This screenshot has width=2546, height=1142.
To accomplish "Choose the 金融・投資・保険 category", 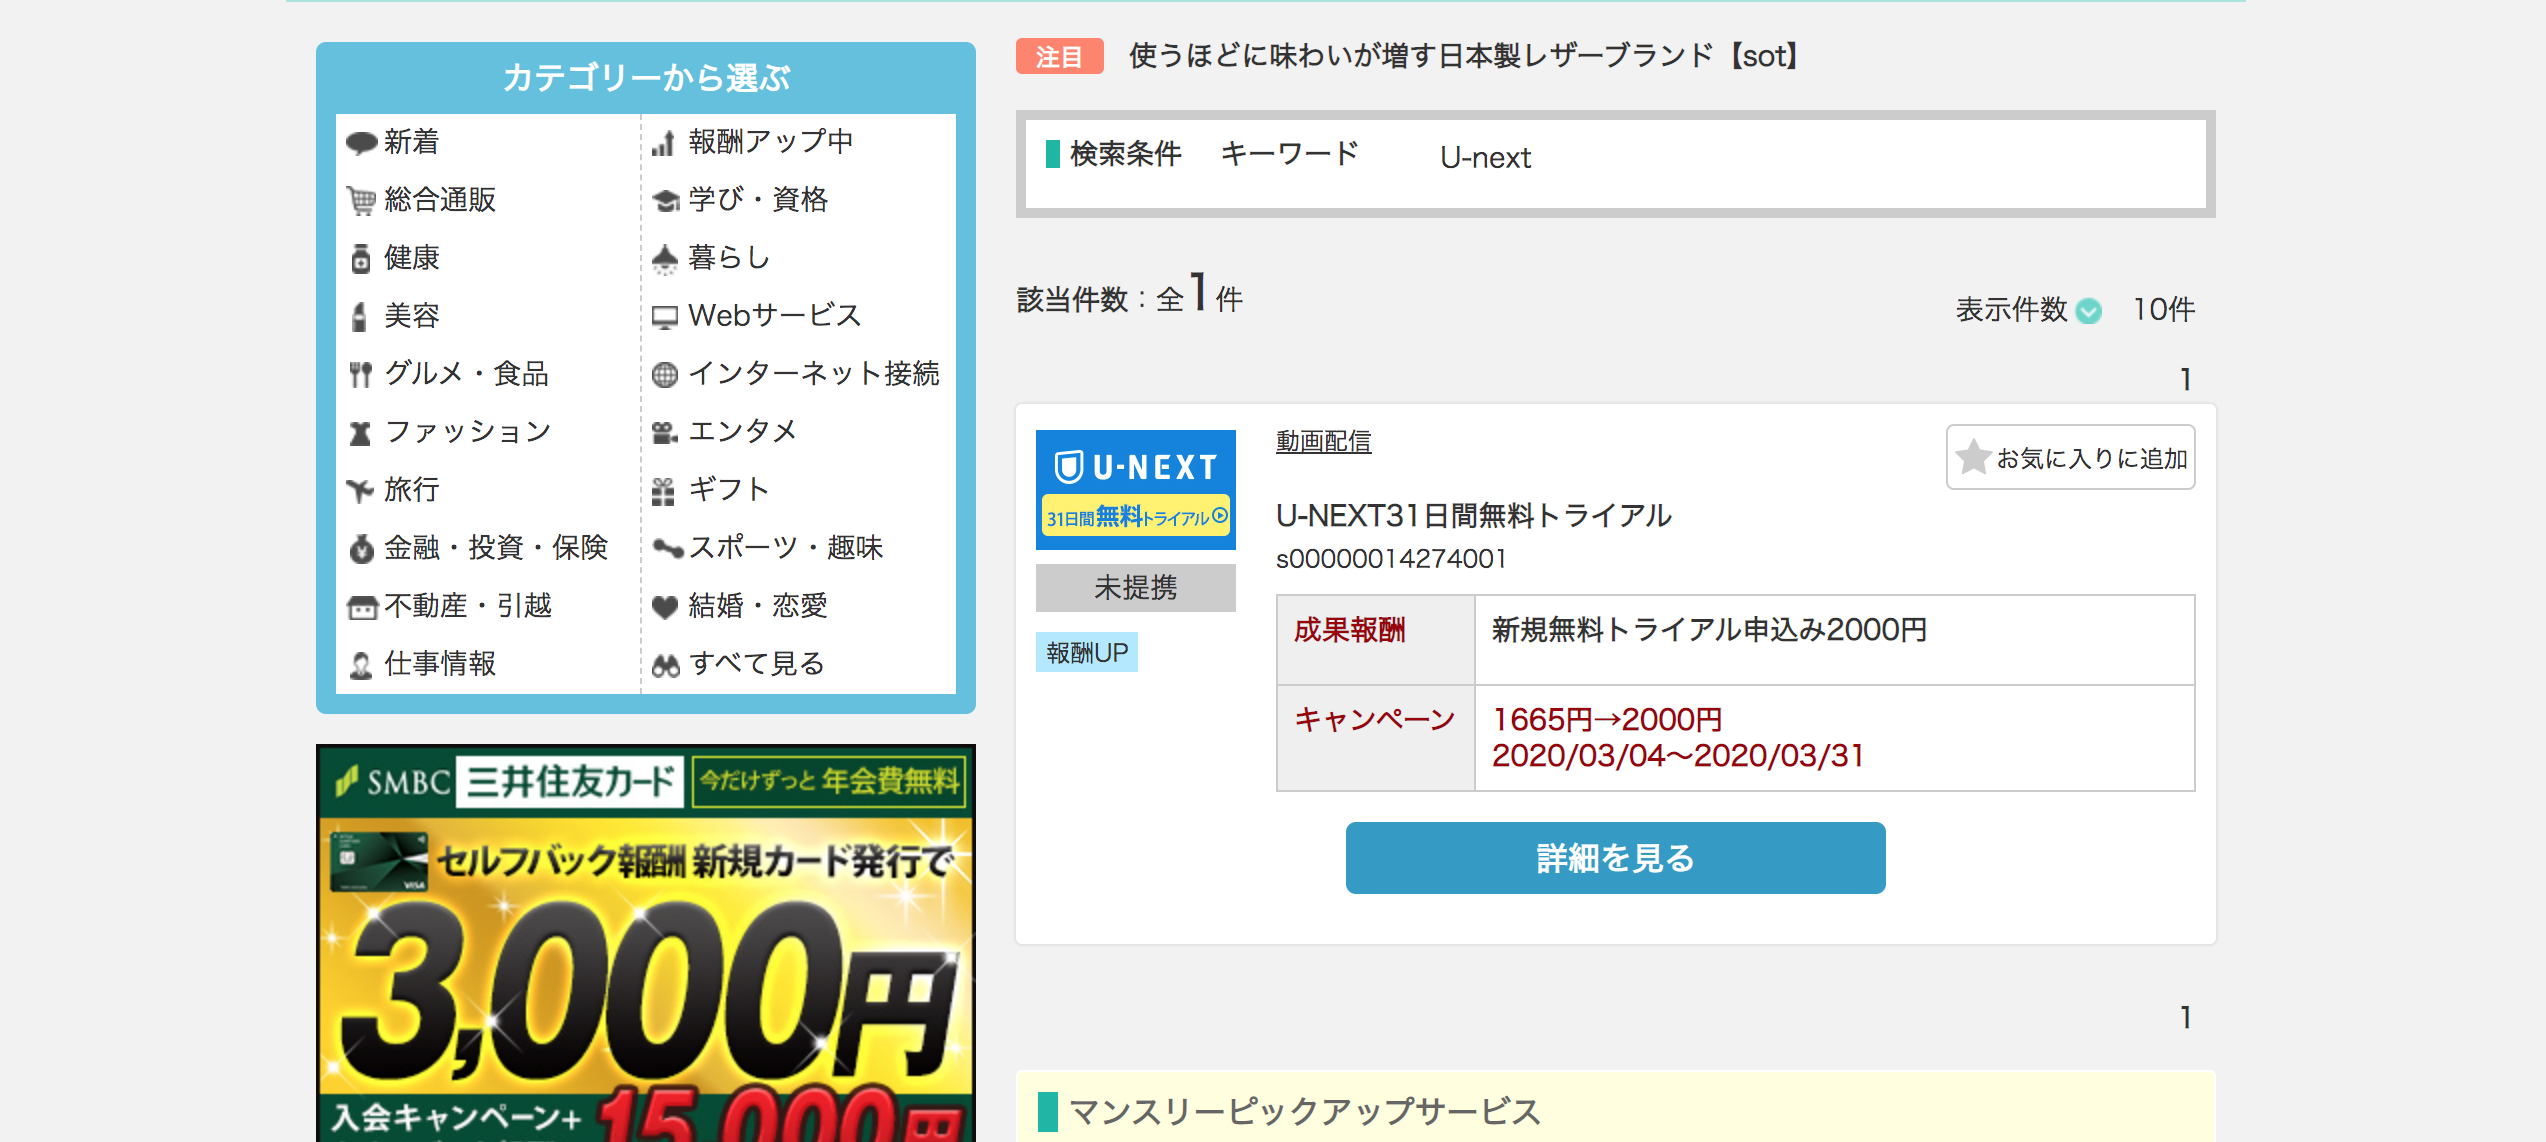I will point(496,547).
